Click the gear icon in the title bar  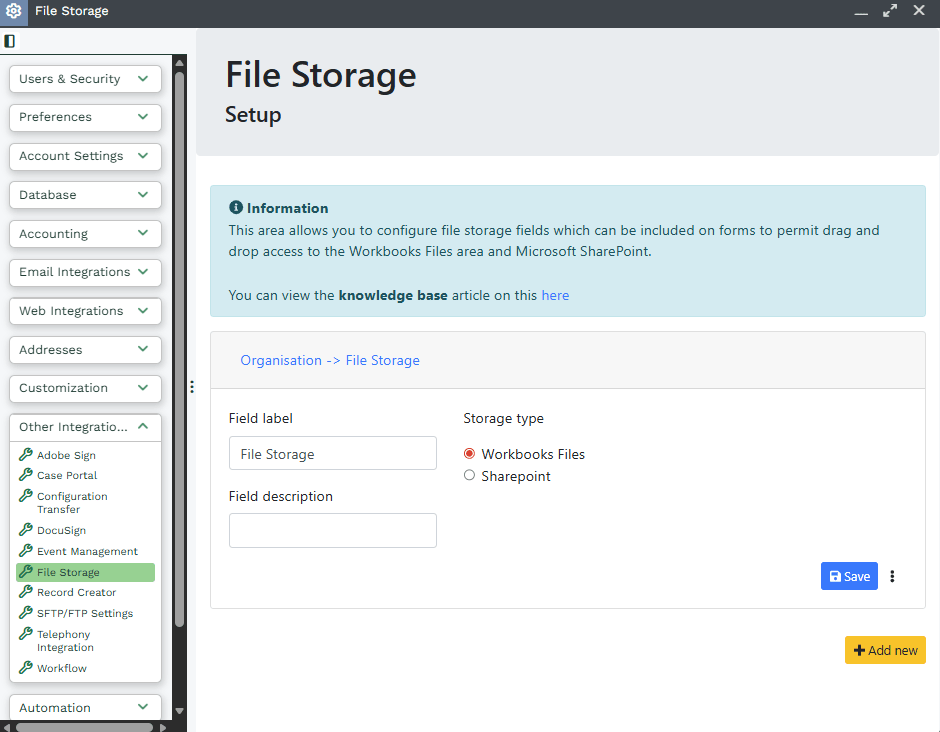(14, 11)
